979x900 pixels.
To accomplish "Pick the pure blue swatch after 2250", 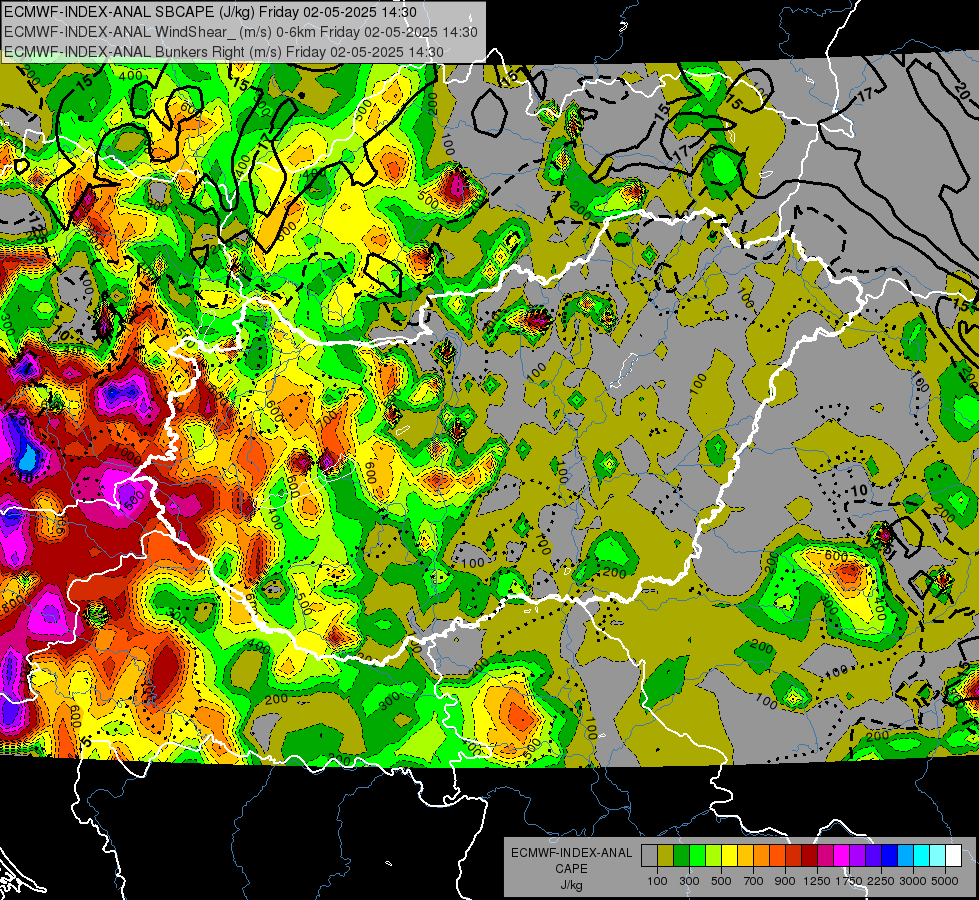I will pyautogui.click(x=890, y=856).
